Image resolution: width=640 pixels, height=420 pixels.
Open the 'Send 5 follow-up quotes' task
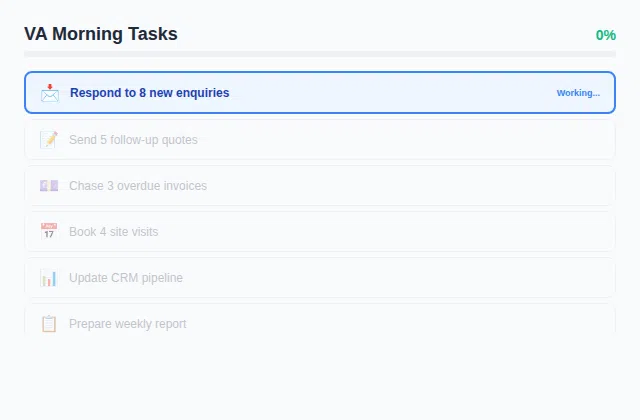coord(133,140)
